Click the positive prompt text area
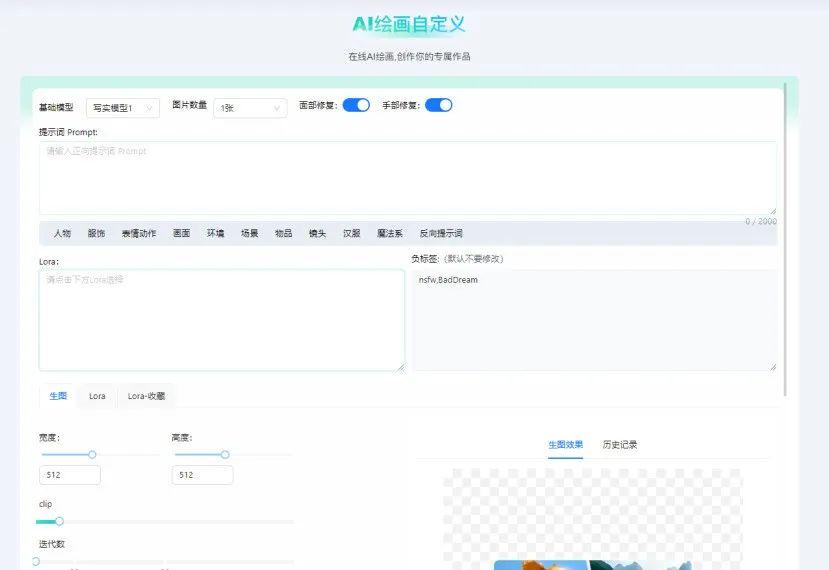The height and width of the screenshot is (570, 829). click(408, 178)
